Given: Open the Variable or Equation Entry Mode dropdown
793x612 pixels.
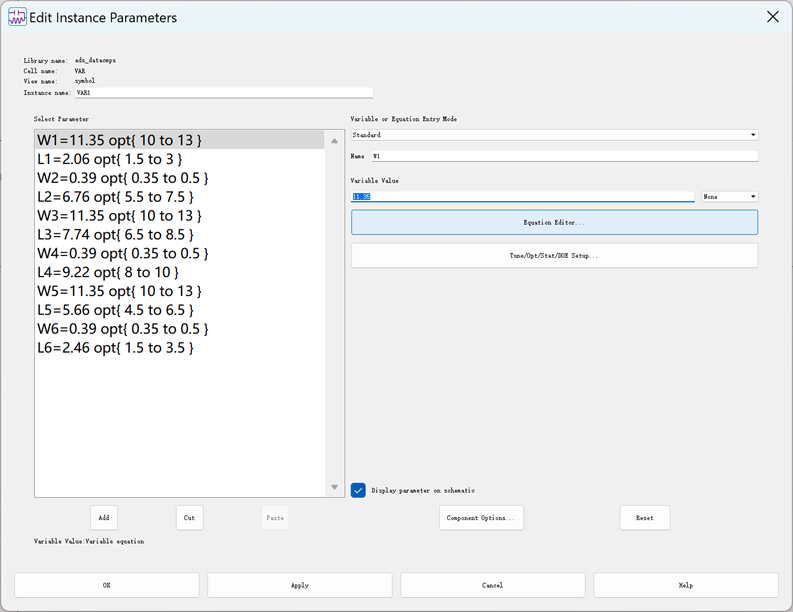Looking at the screenshot, I should pyautogui.click(x=554, y=135).
